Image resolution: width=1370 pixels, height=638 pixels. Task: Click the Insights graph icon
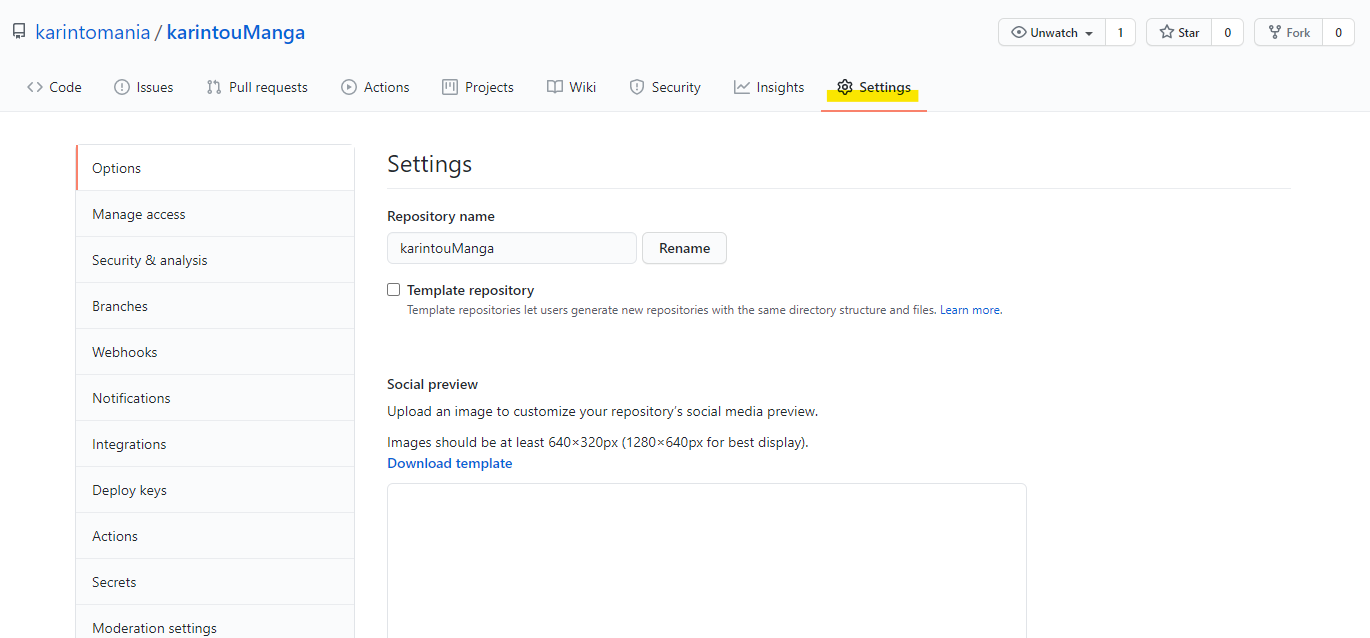pyautogui.click(x=742, y=87)
